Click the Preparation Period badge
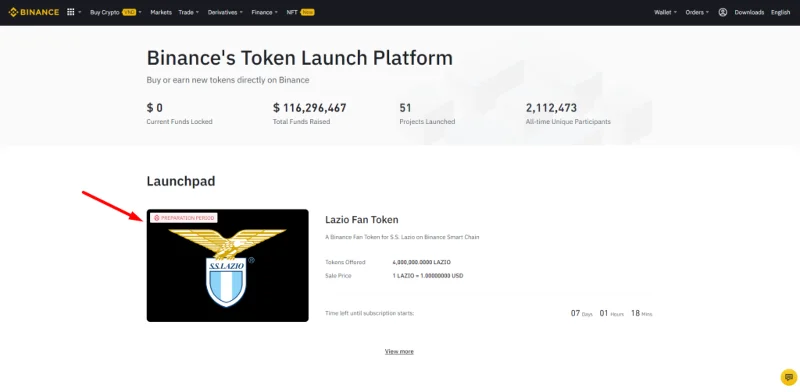The width and height of the screenshot is (800, 392). coord(184,218)
